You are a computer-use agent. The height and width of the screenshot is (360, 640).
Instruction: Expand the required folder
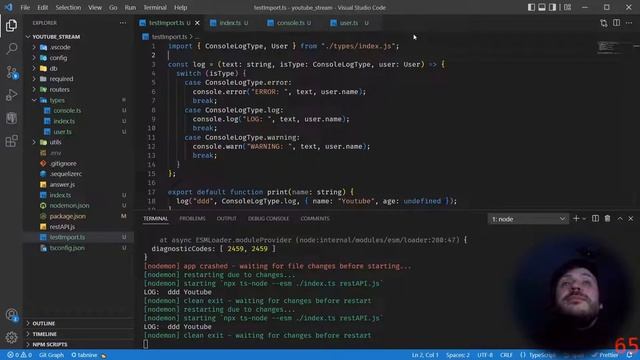(x=61, y=79)
